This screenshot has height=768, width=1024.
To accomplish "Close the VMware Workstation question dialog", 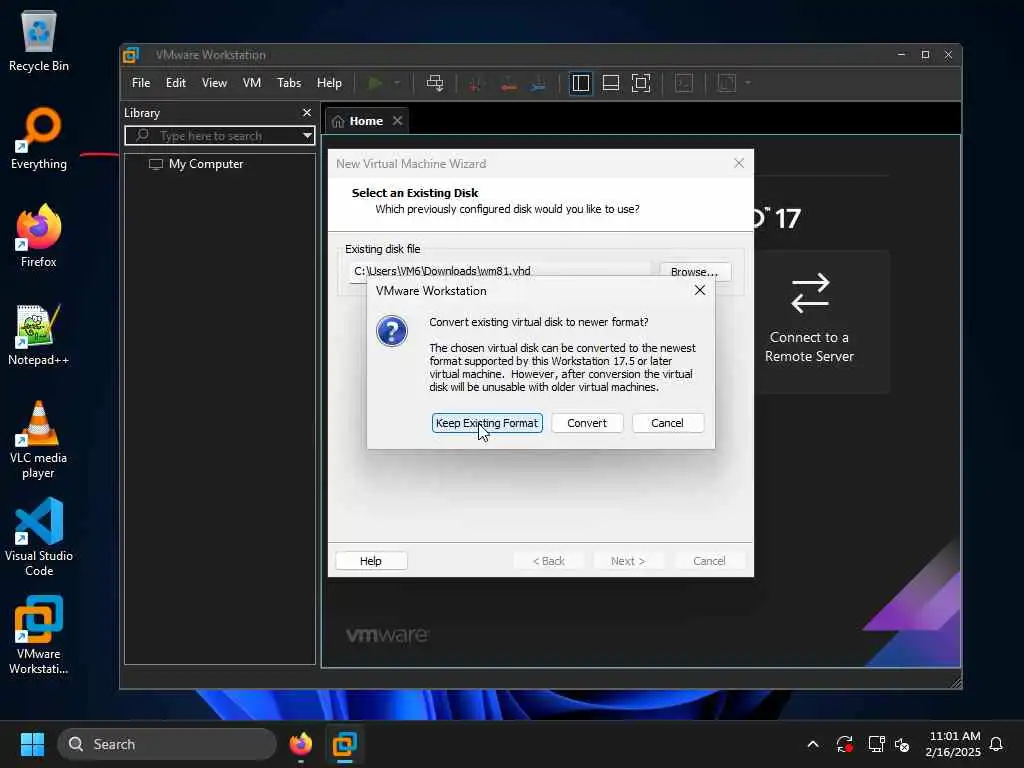I will click(x=699, y=291).
